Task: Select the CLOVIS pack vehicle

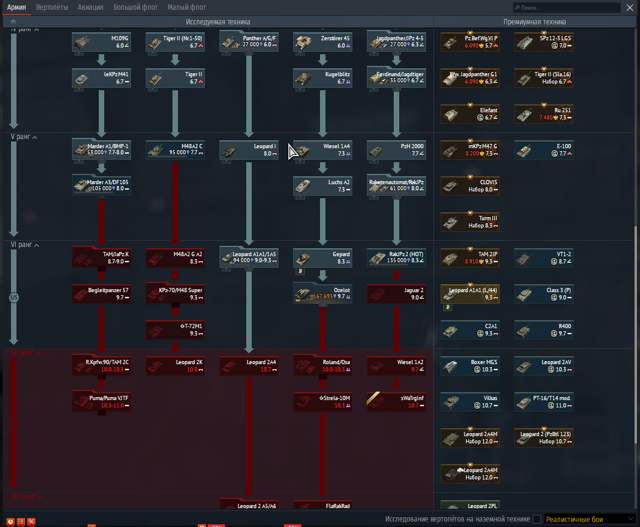Action: [x=470, y=186]
